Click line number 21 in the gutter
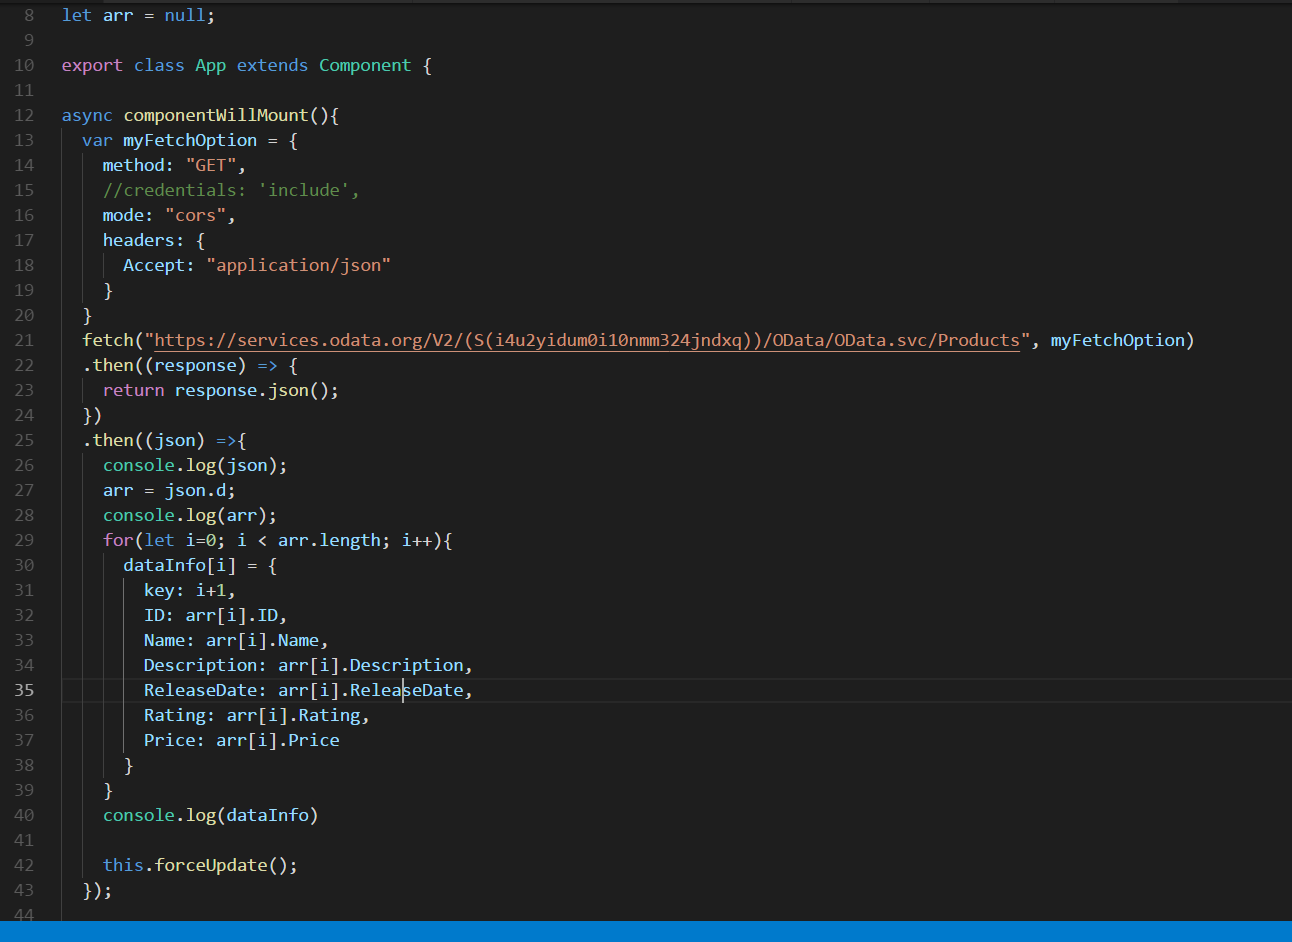This screenshot has width=1292, height=942. click(x=24, y=340)
